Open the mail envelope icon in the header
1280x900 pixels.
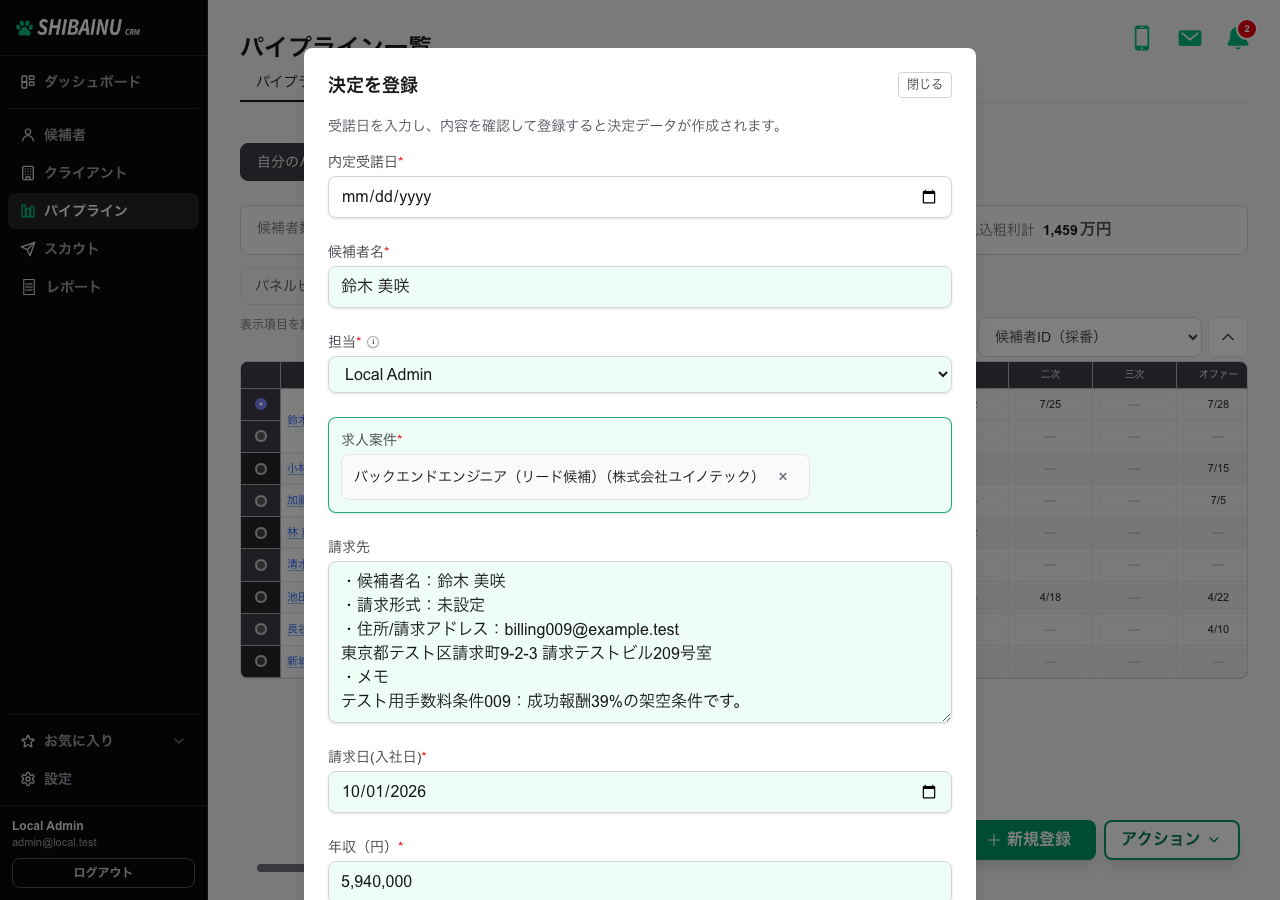(1190, 38)
